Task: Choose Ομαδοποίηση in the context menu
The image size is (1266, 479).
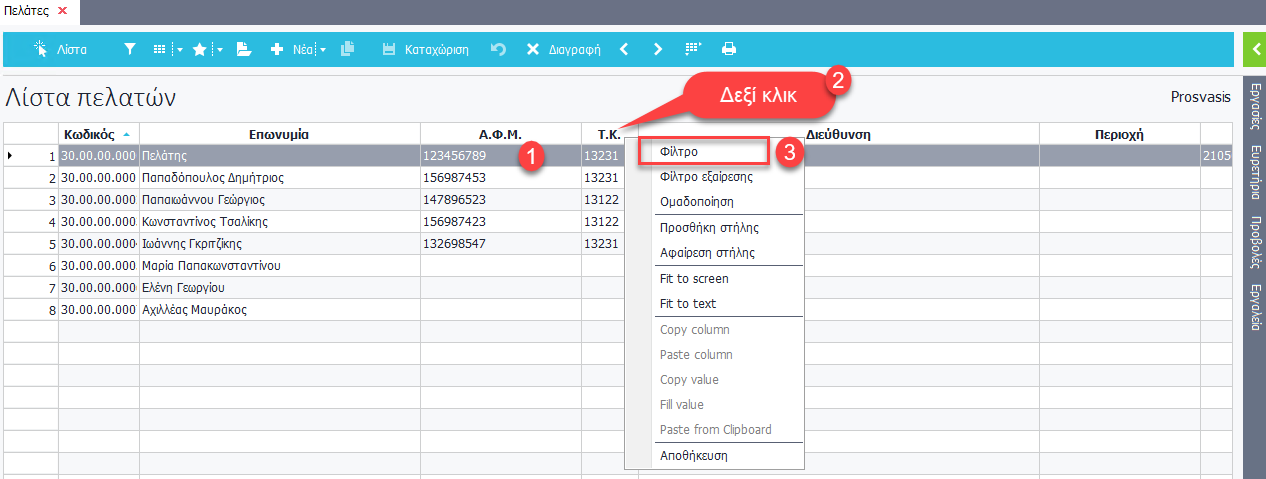Action: pyautogui.click(x=697, y=201)
